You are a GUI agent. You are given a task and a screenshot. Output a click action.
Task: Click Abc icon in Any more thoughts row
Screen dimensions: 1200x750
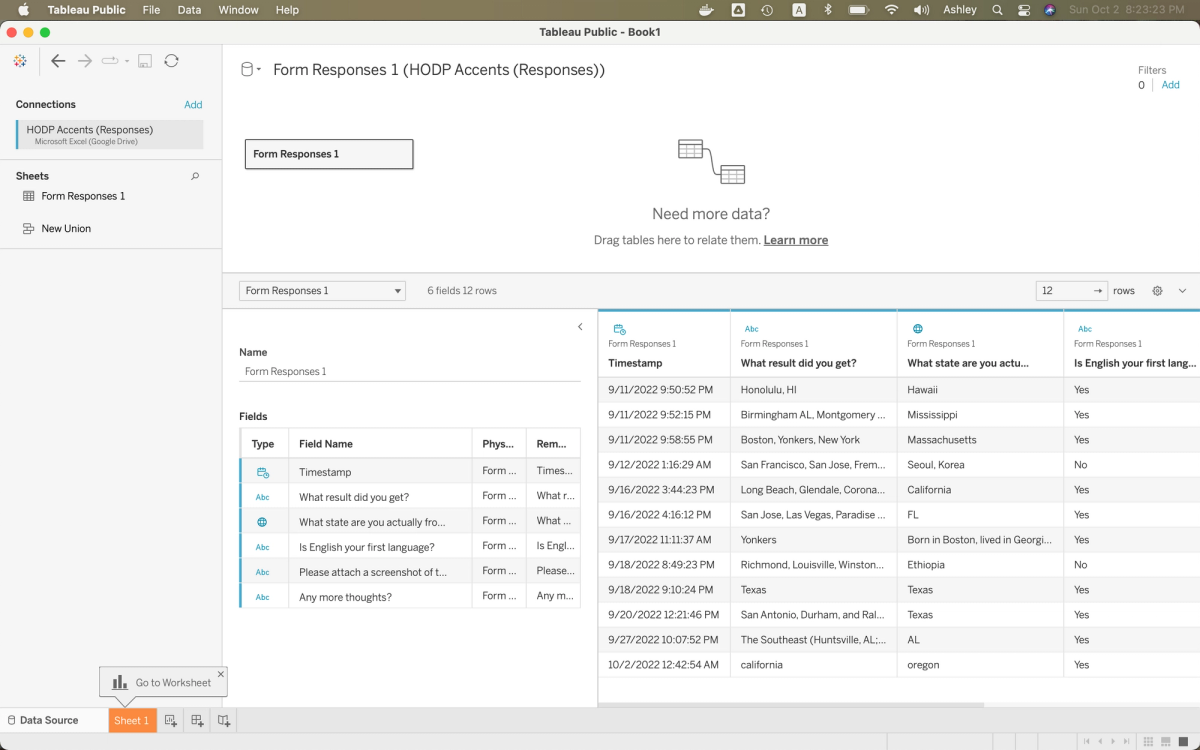click(262, 597)
